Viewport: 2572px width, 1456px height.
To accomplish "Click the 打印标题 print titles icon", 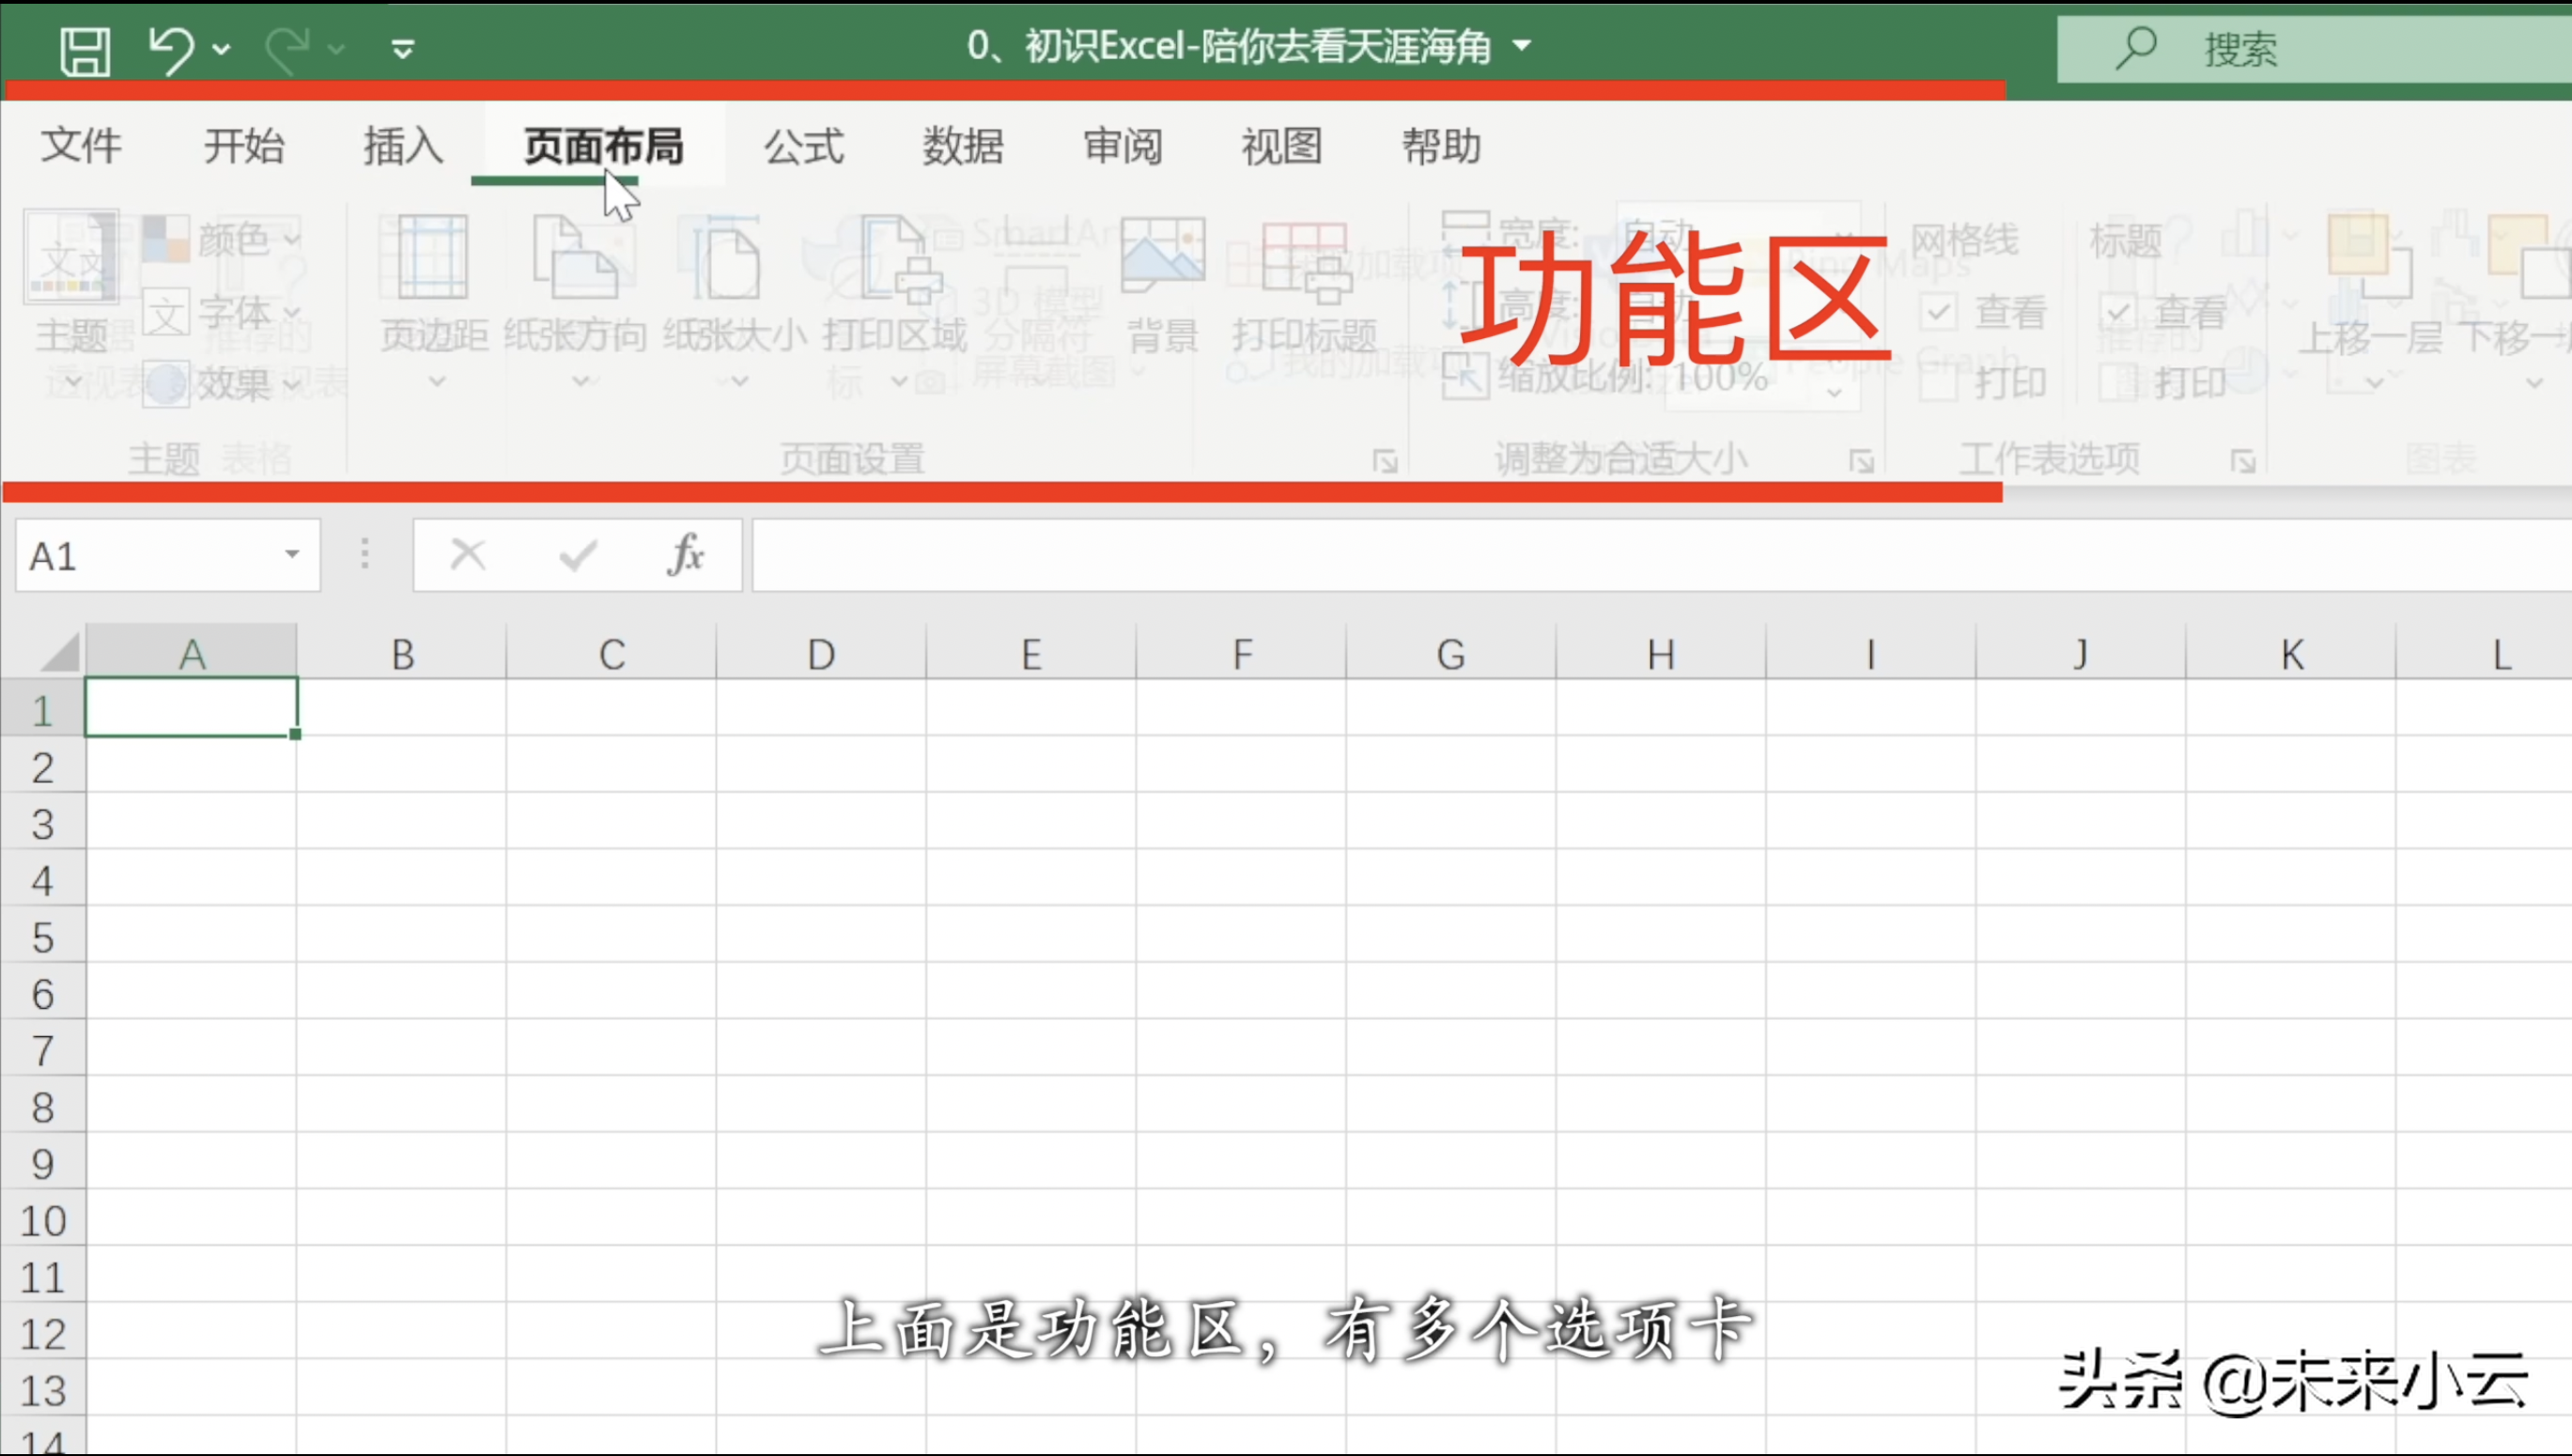I will 1305,262.
